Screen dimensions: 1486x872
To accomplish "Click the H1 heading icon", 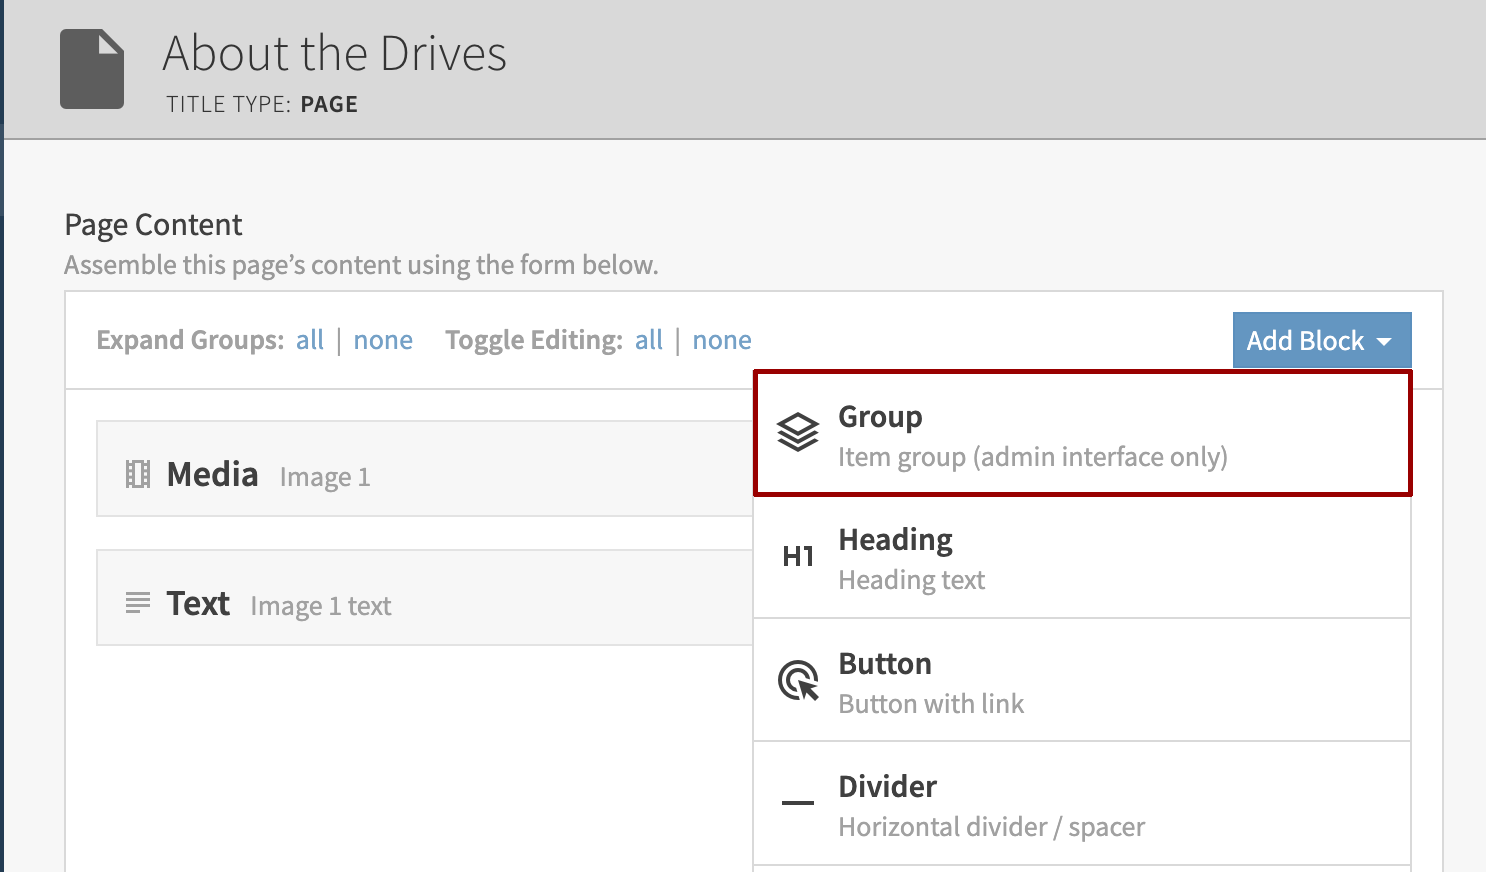I will coord(798,557).
